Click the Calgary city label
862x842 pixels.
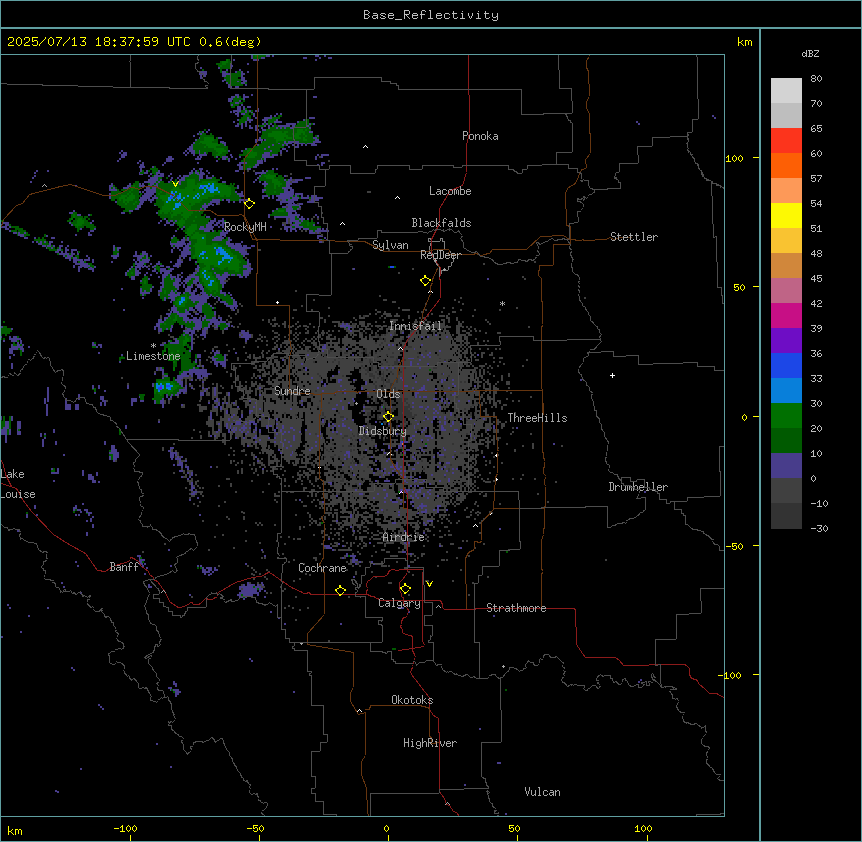coord(399,603)
